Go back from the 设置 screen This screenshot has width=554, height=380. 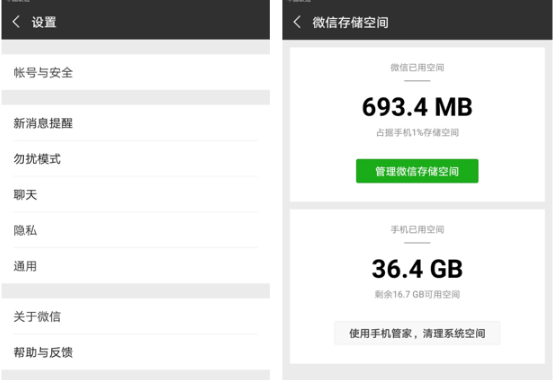coord(16,22)
